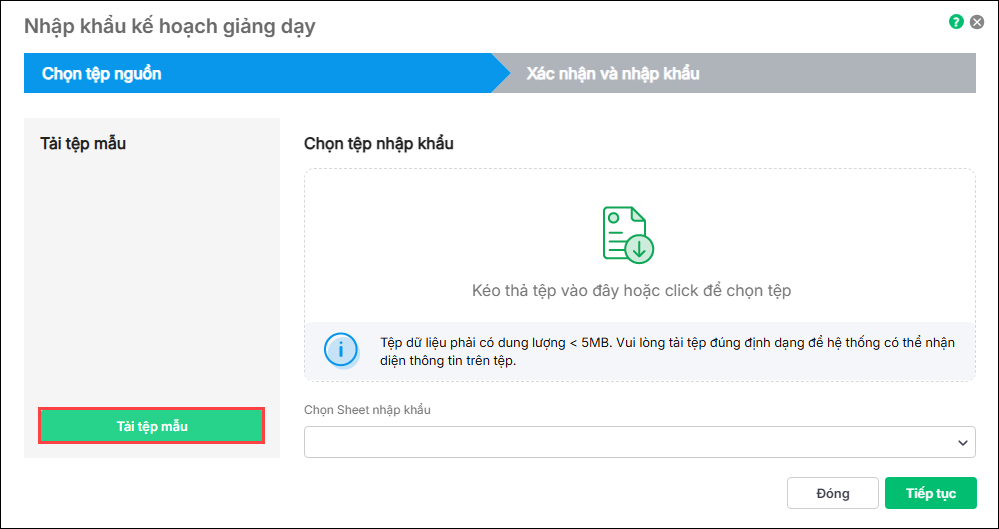Click 'Kéo thả tệp vào đây' text to choose file
This screenshot has height=529, width=999.
point(631,291)
